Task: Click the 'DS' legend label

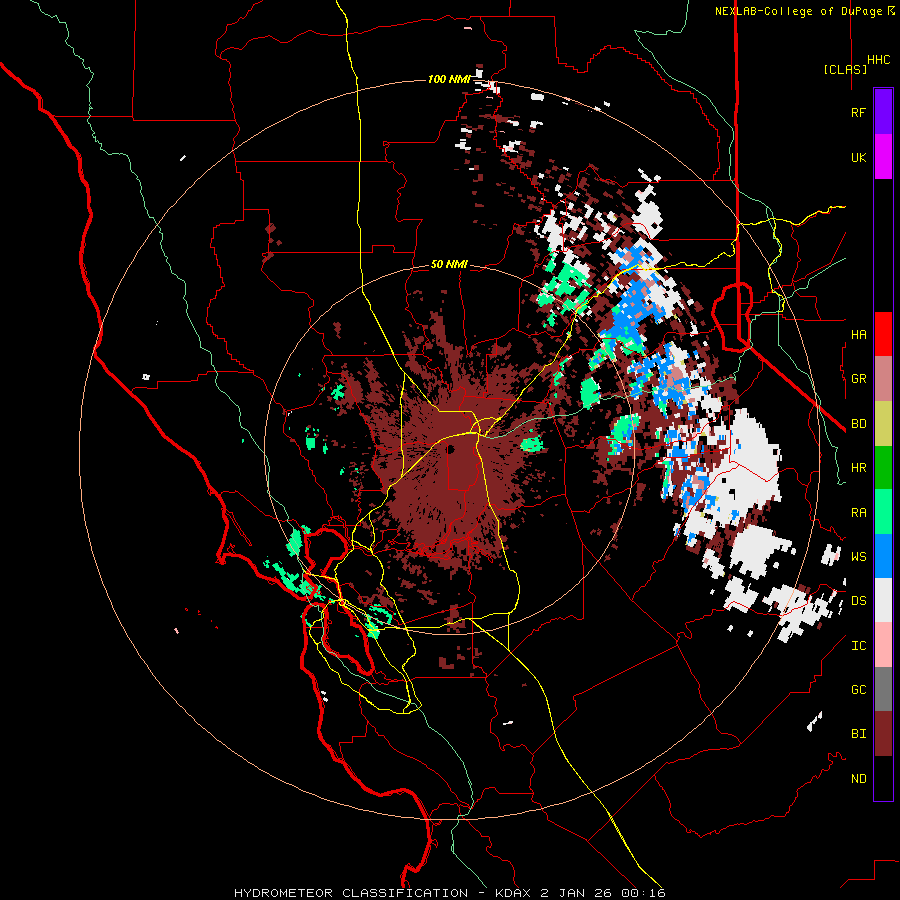Action: click(x=858, y=601)
